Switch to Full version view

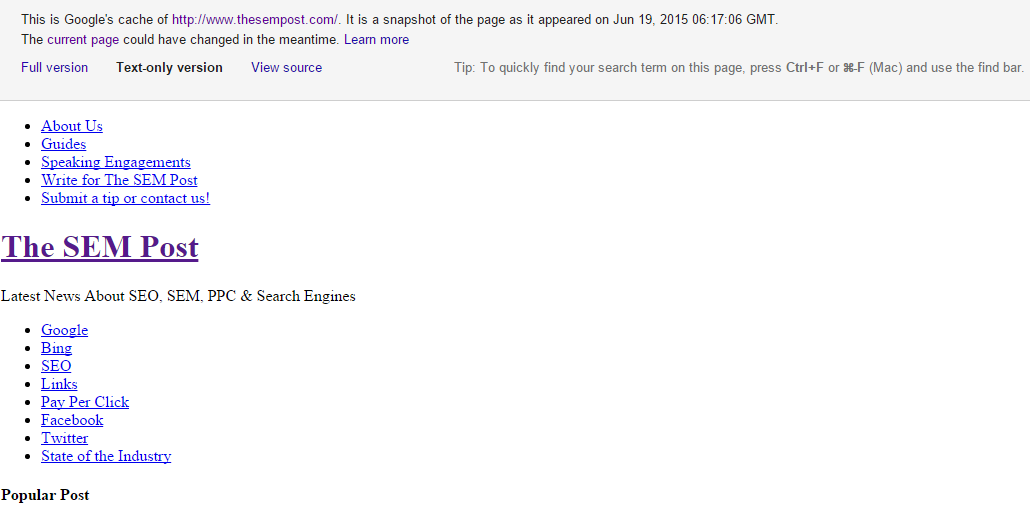54,67
